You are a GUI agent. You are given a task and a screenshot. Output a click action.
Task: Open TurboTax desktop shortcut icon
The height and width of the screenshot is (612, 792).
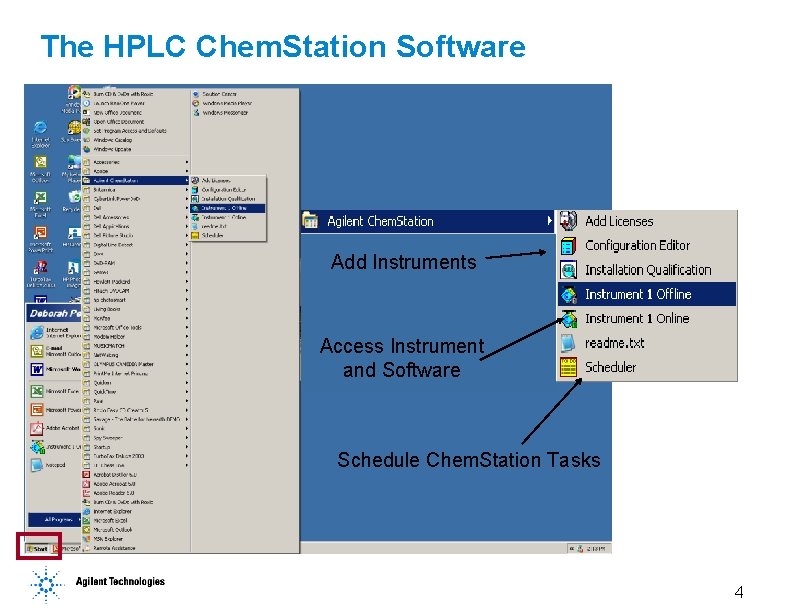(x=40, y=267)
